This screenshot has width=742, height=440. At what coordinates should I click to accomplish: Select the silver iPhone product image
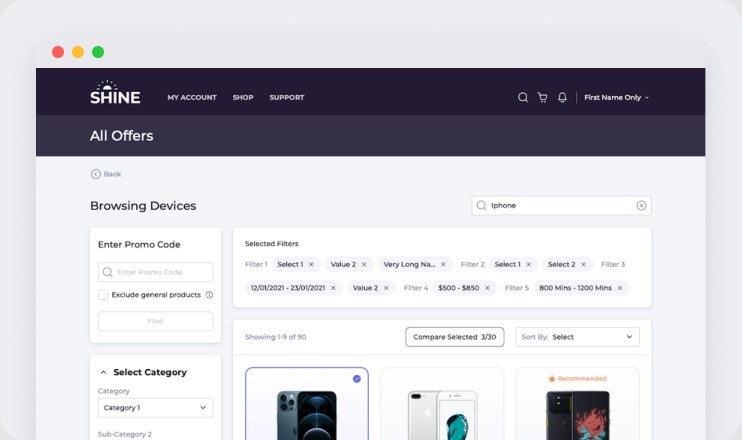click(x=442, y=415)
